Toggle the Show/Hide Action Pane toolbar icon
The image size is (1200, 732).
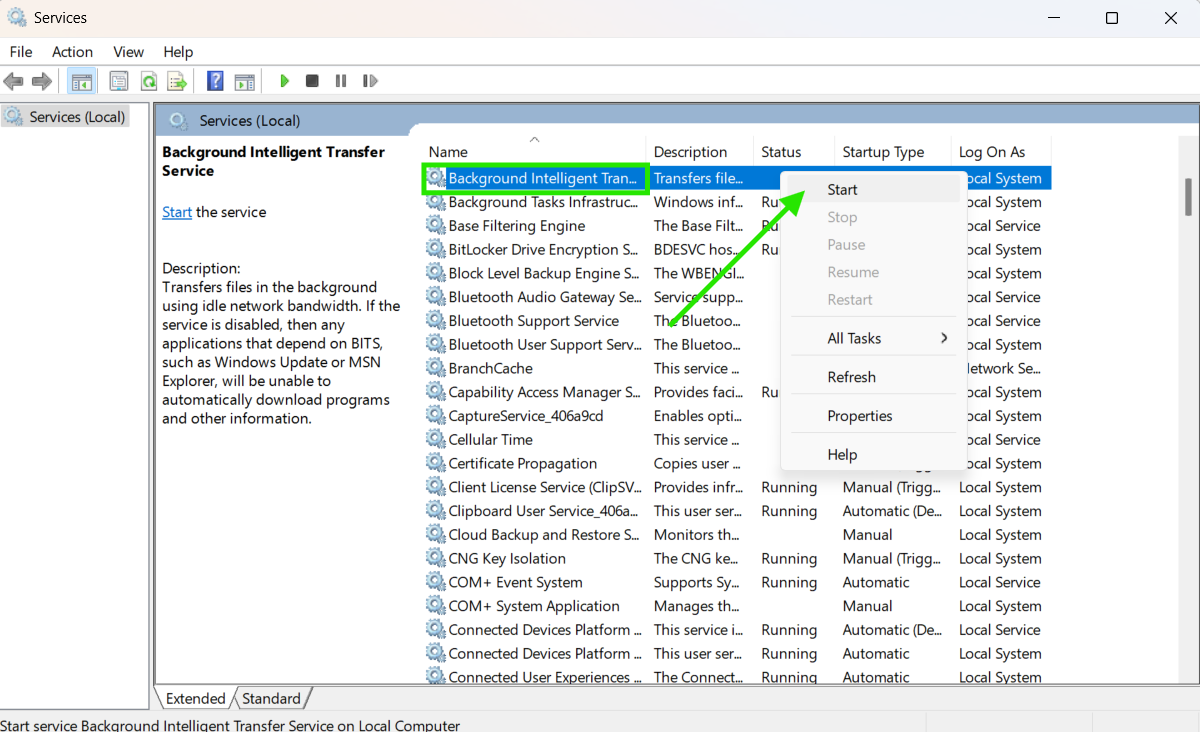point(244,81)
